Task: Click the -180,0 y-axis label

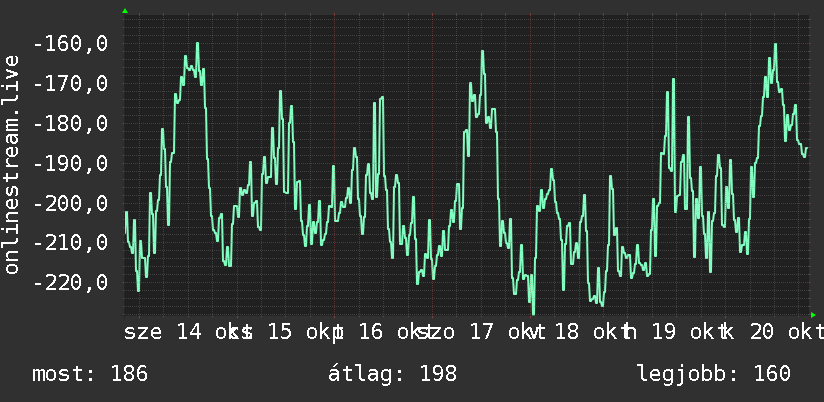Action: point(70,124)
